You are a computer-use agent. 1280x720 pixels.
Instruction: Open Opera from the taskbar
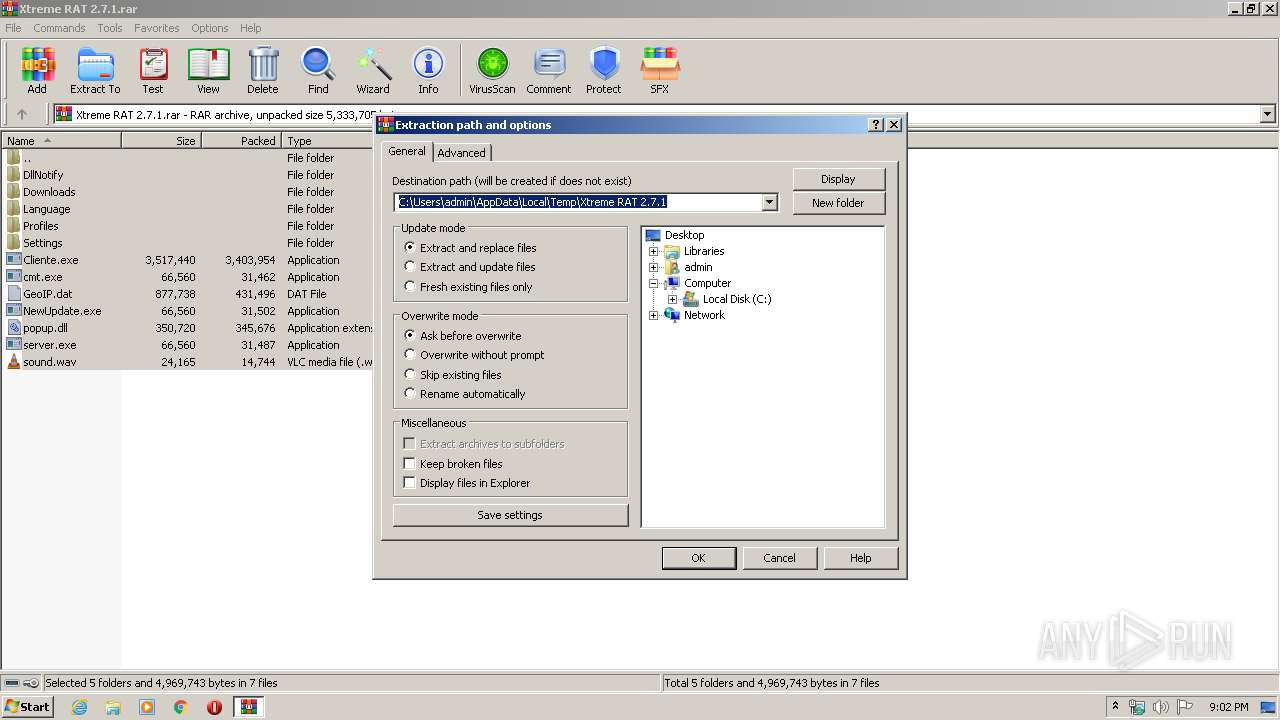(x=214, y=707)
